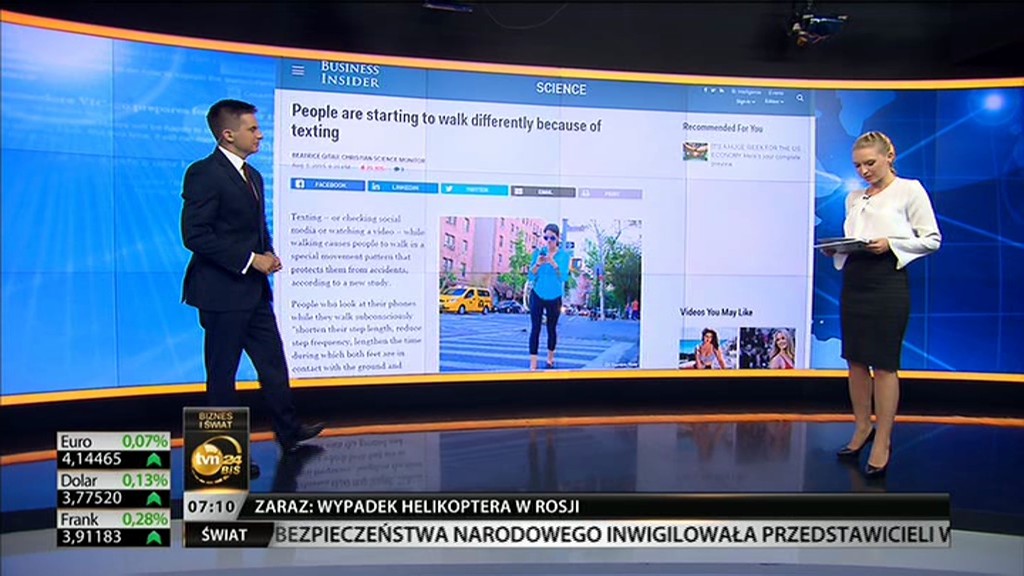Click the 'Recommended For You' heading
The image size is (1024, 576).
pos(722,127)
